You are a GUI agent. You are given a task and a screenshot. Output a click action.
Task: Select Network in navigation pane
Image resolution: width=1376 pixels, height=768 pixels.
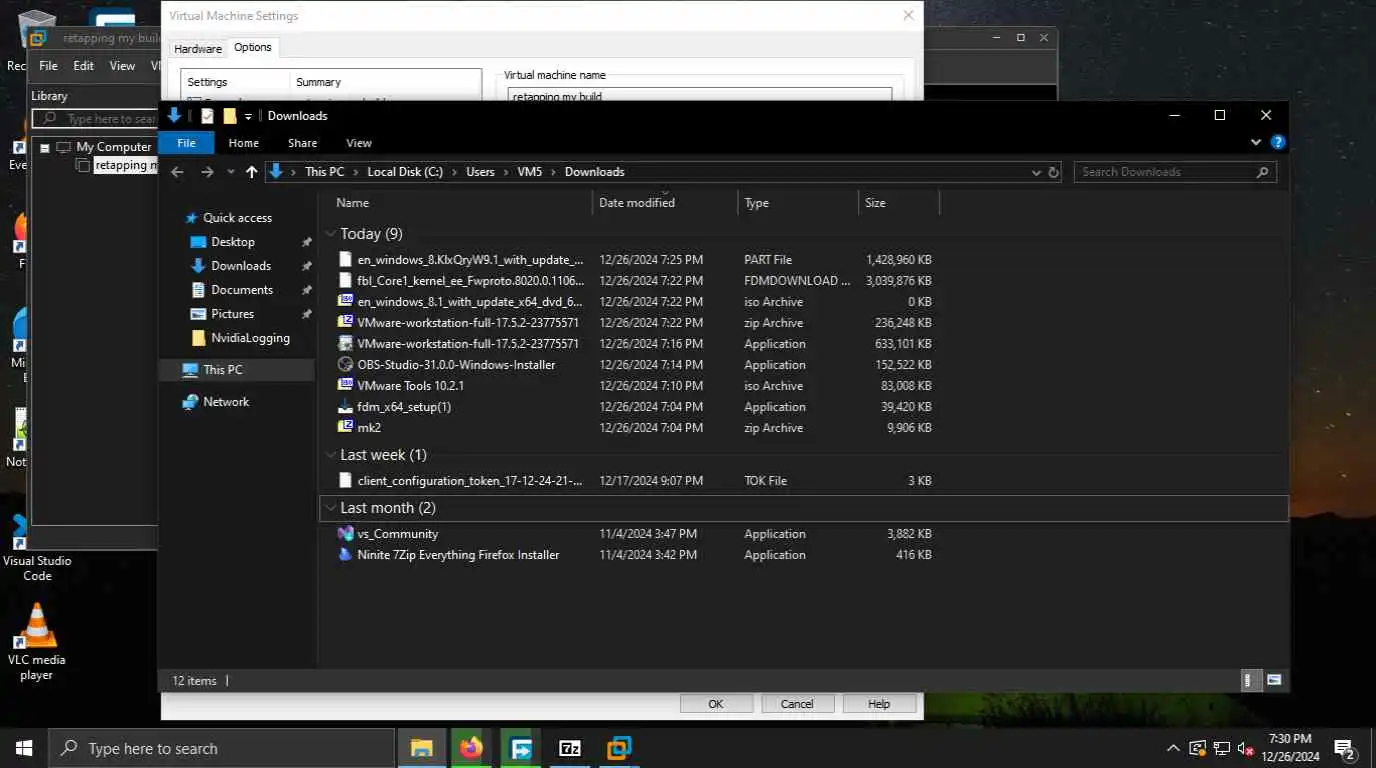tap(226, 402)
